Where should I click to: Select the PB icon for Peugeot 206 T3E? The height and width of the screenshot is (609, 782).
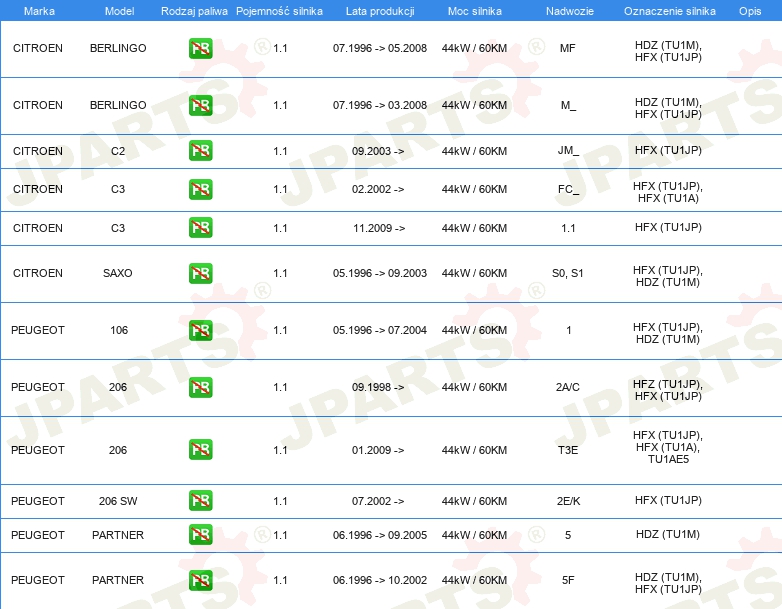click(x=200, y=450)
